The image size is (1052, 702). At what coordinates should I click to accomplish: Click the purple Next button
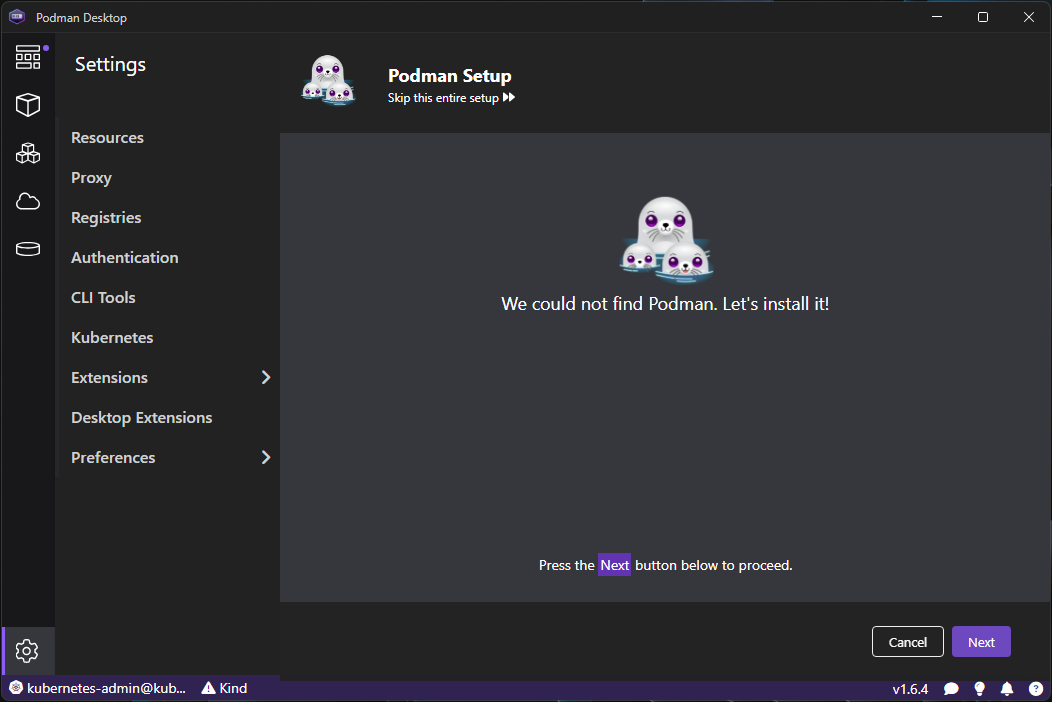(981, 642)
